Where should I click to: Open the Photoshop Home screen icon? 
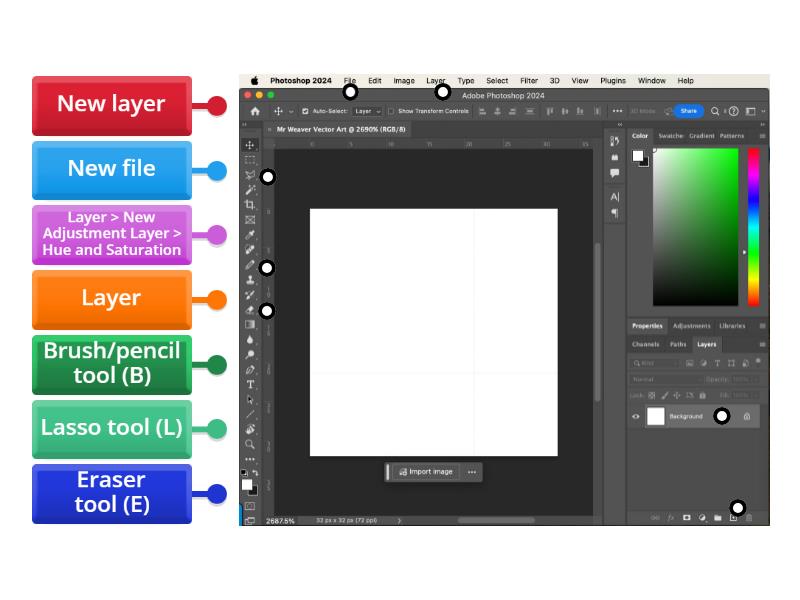click(x=255, y=111)
